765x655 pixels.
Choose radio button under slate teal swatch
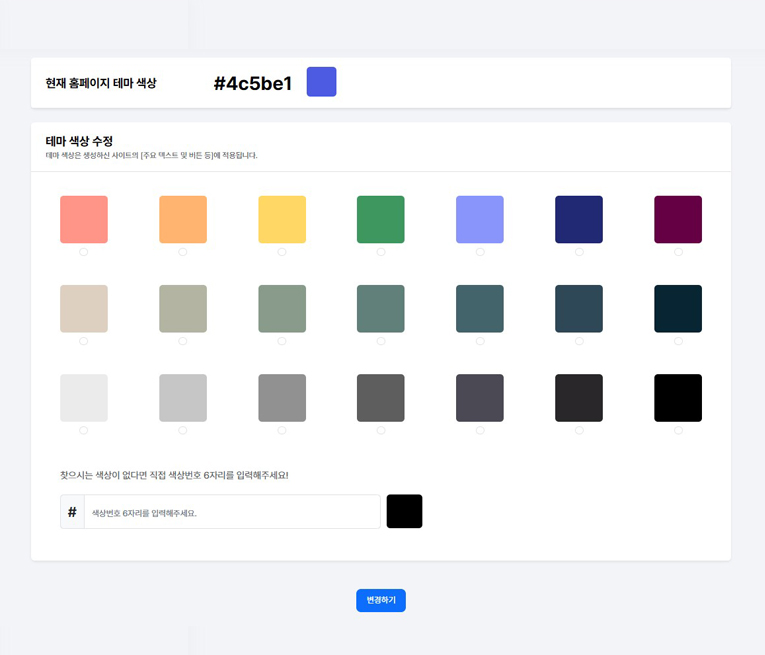pyautogui.click(x=480, y=341)
